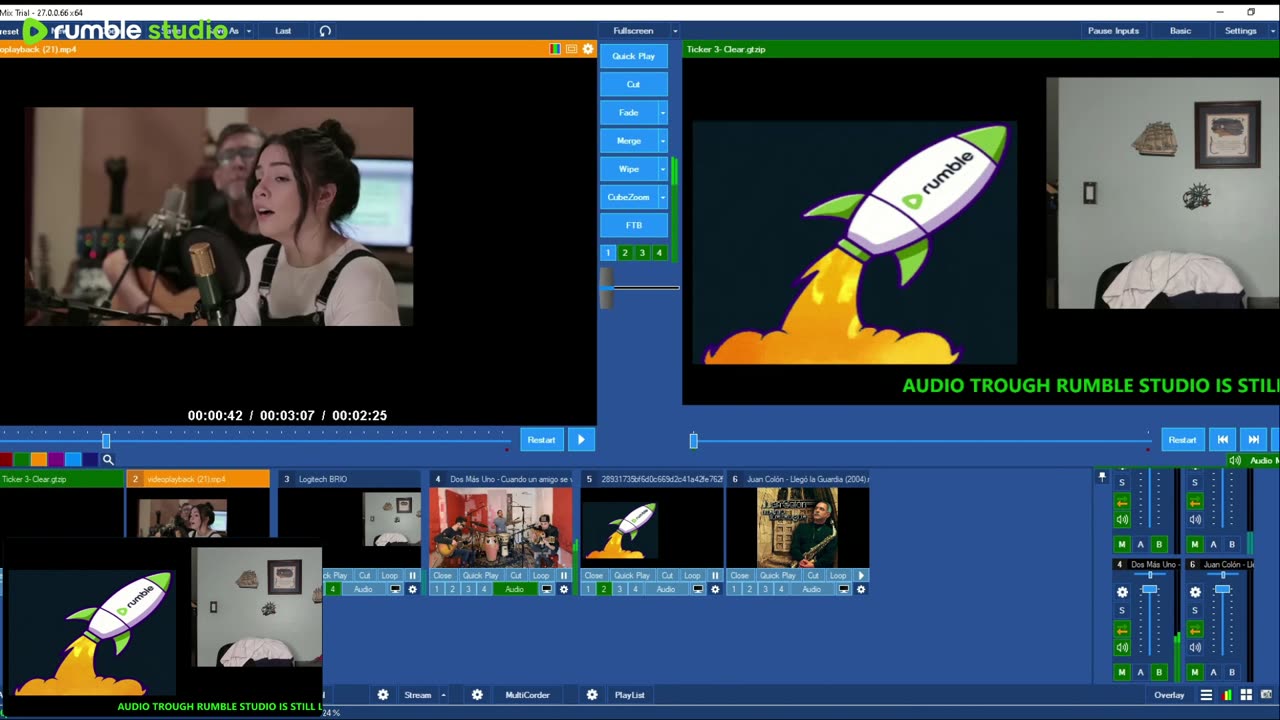
Task: Toggle overlay channel 1 under FTB
Action: (608, 253)
